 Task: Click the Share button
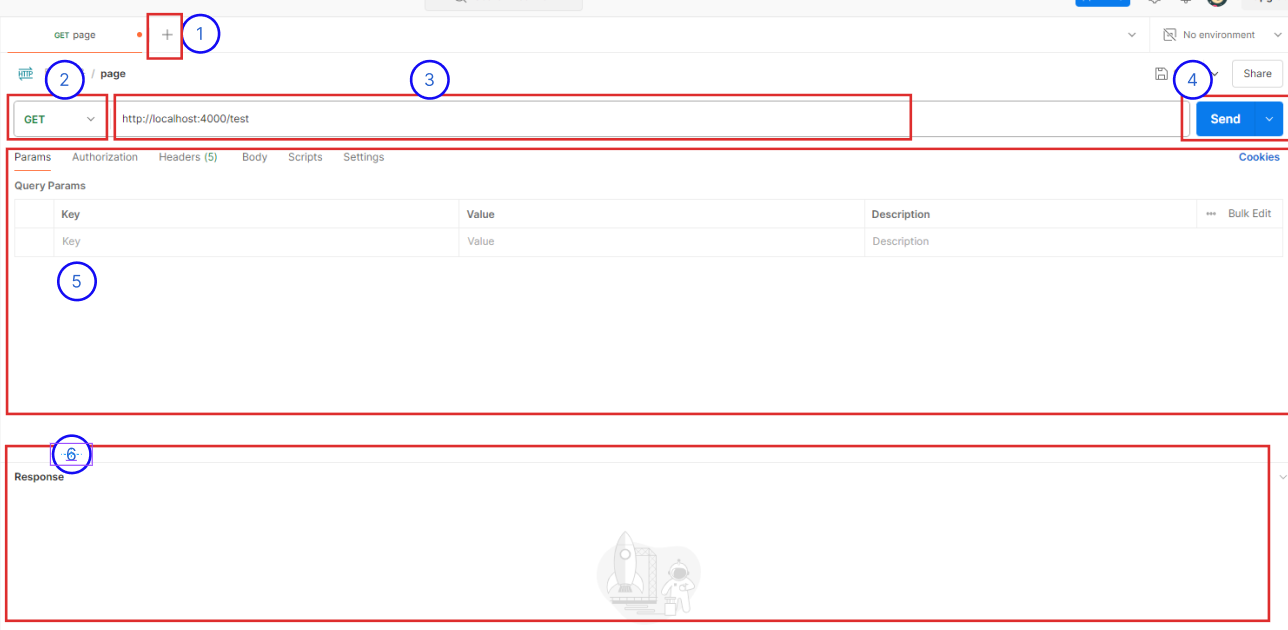[1257, 73]
